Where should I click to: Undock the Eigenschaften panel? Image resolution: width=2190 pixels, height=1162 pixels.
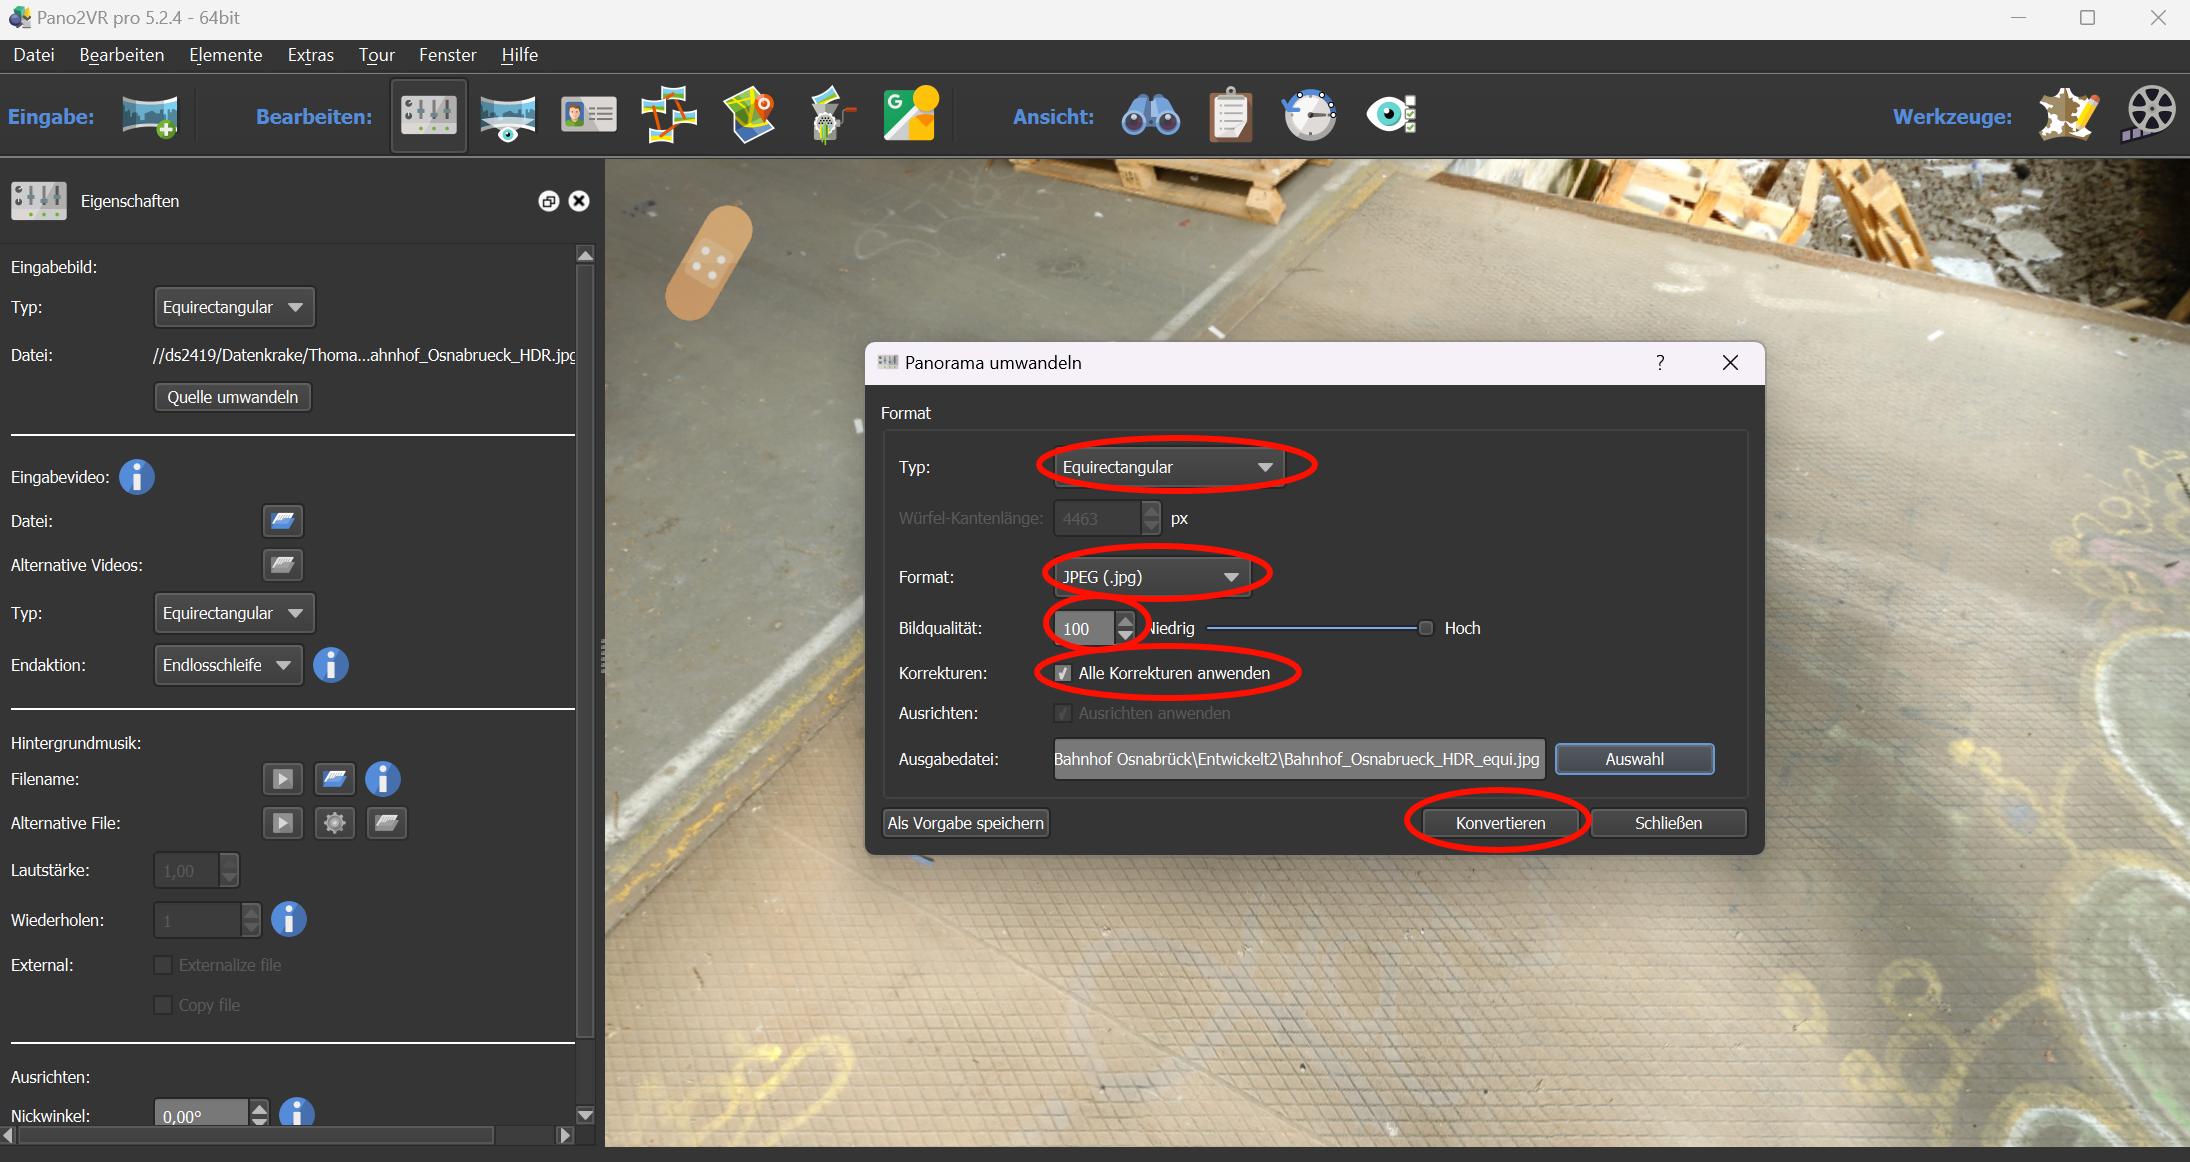(x=548, y=201)
